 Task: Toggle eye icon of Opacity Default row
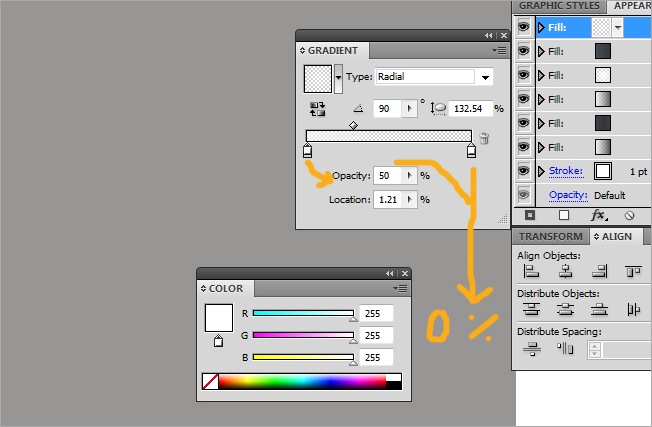524,195
